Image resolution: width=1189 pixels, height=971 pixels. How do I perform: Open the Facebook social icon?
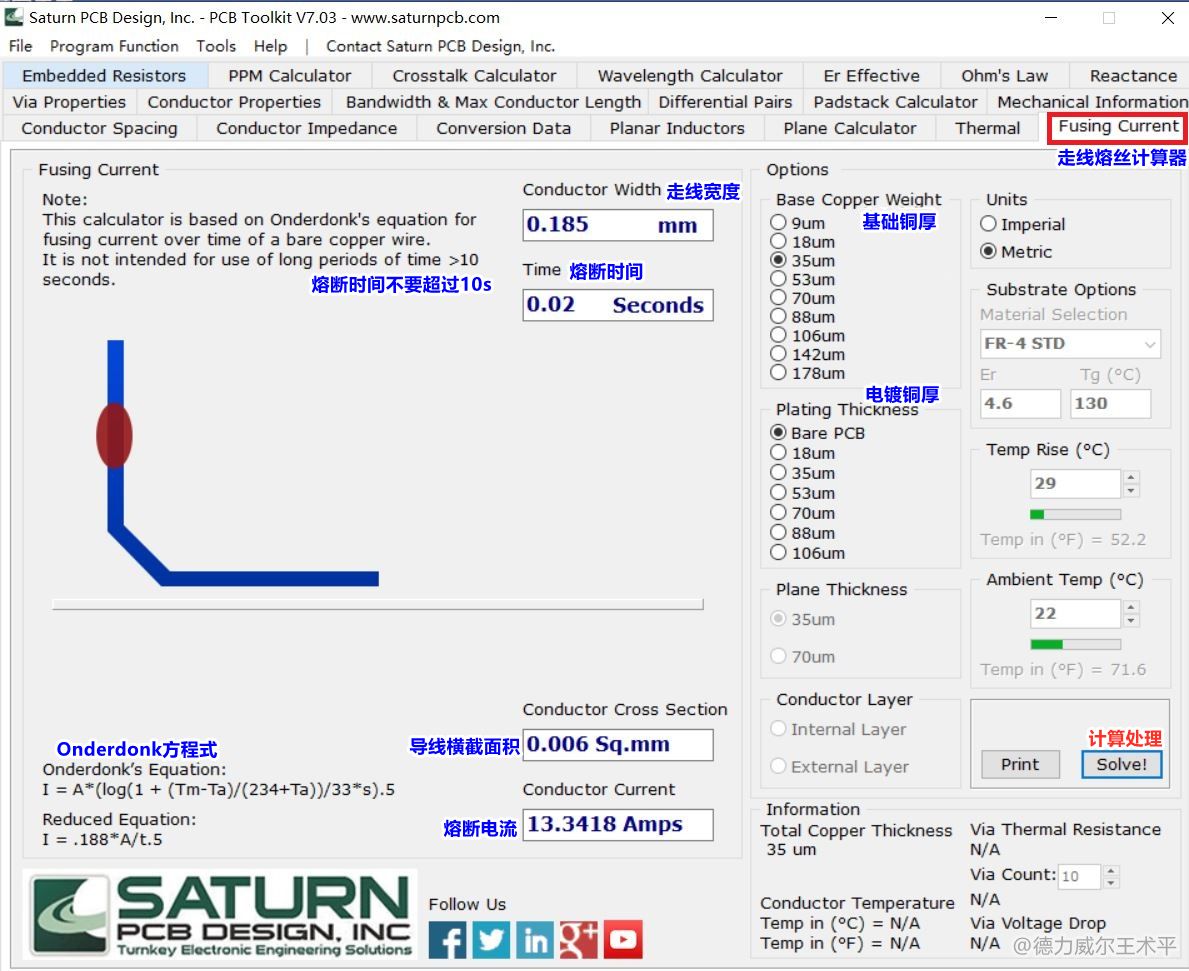(448, 940)
